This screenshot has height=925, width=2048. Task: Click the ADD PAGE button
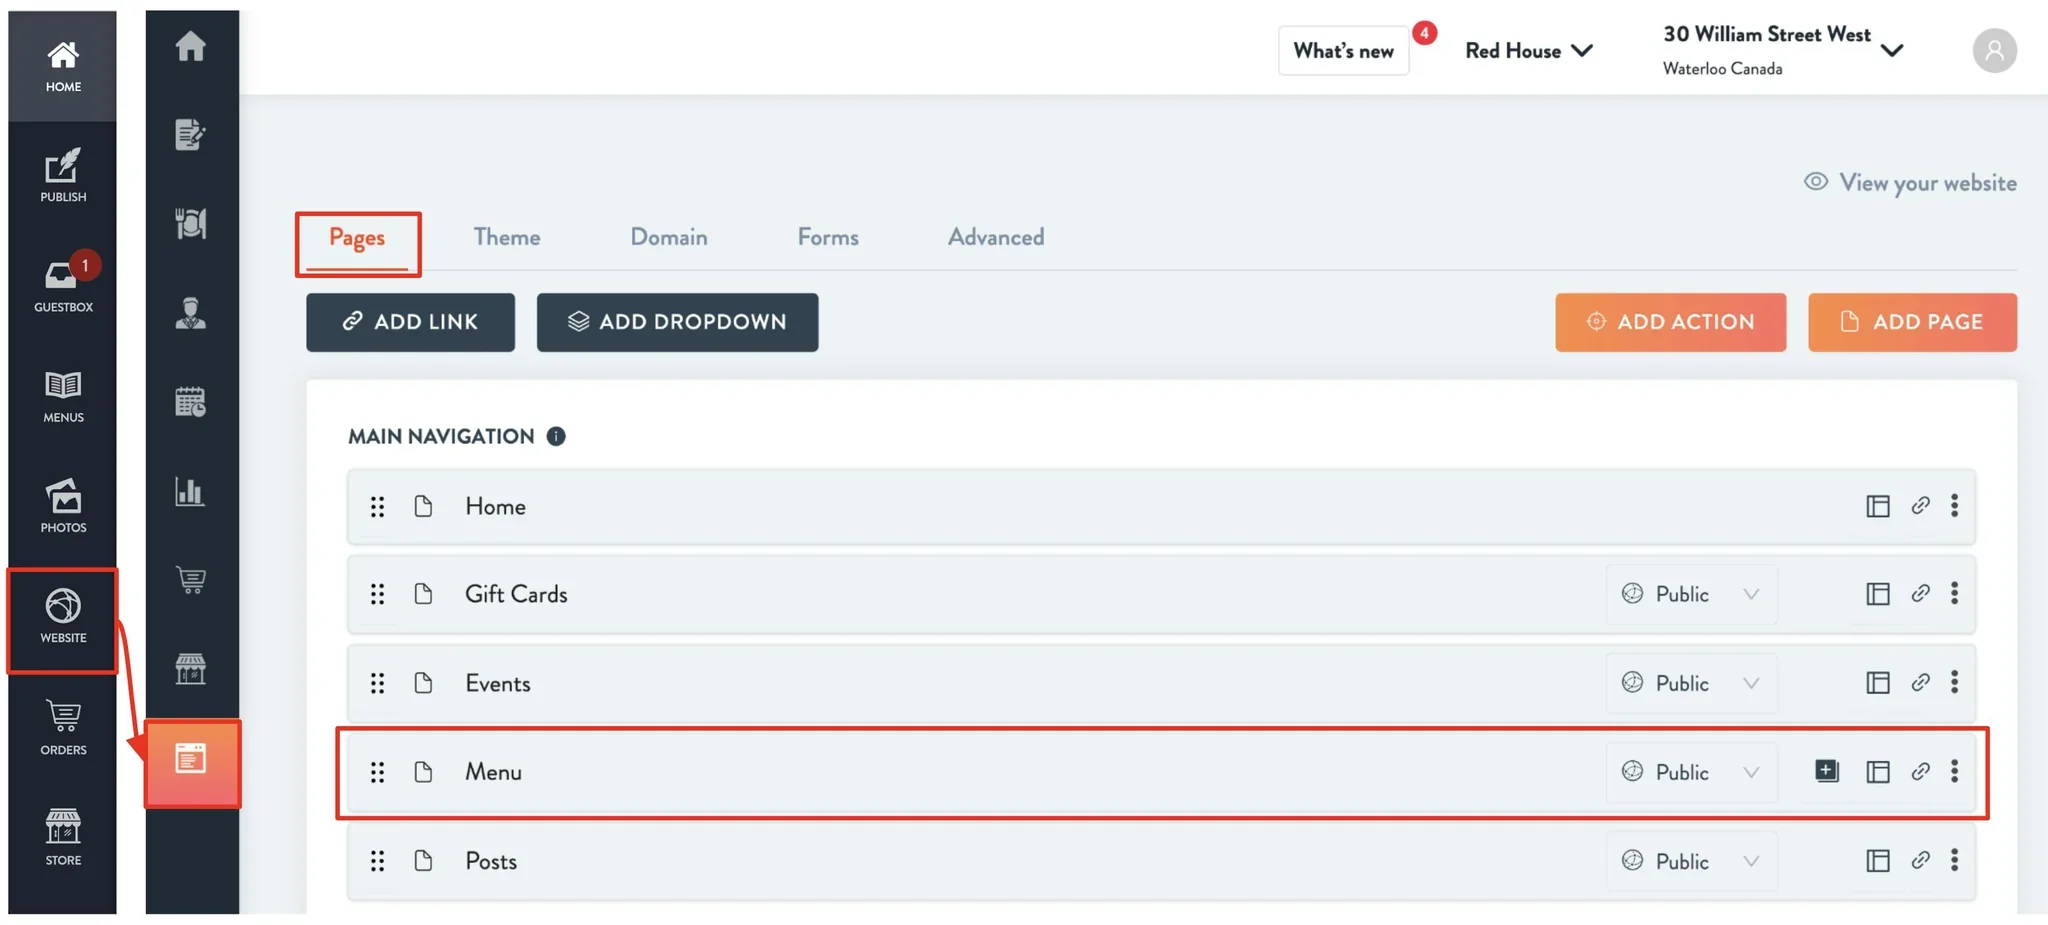tap(1912, 322)
